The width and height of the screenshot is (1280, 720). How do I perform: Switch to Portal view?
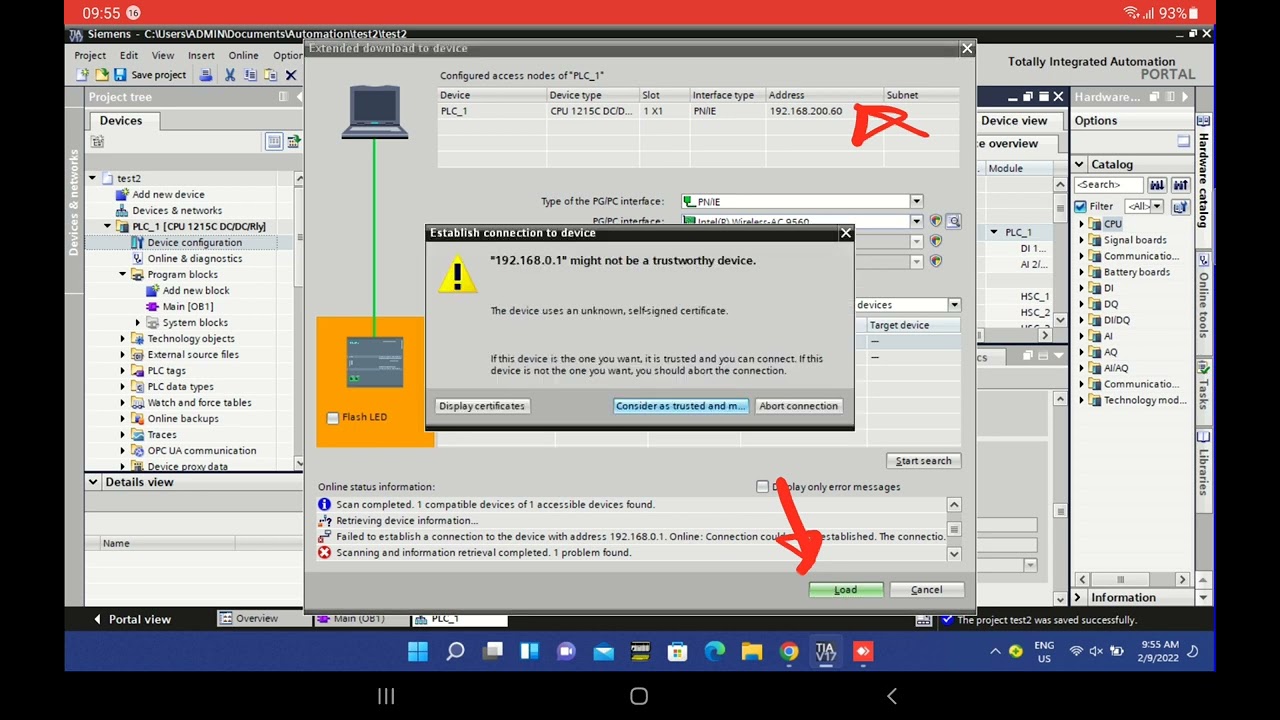[132, 619]
